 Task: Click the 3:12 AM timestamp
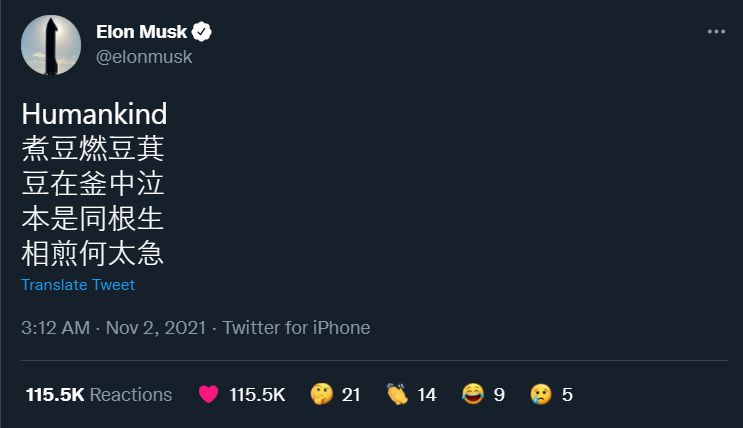pos(57,328)
